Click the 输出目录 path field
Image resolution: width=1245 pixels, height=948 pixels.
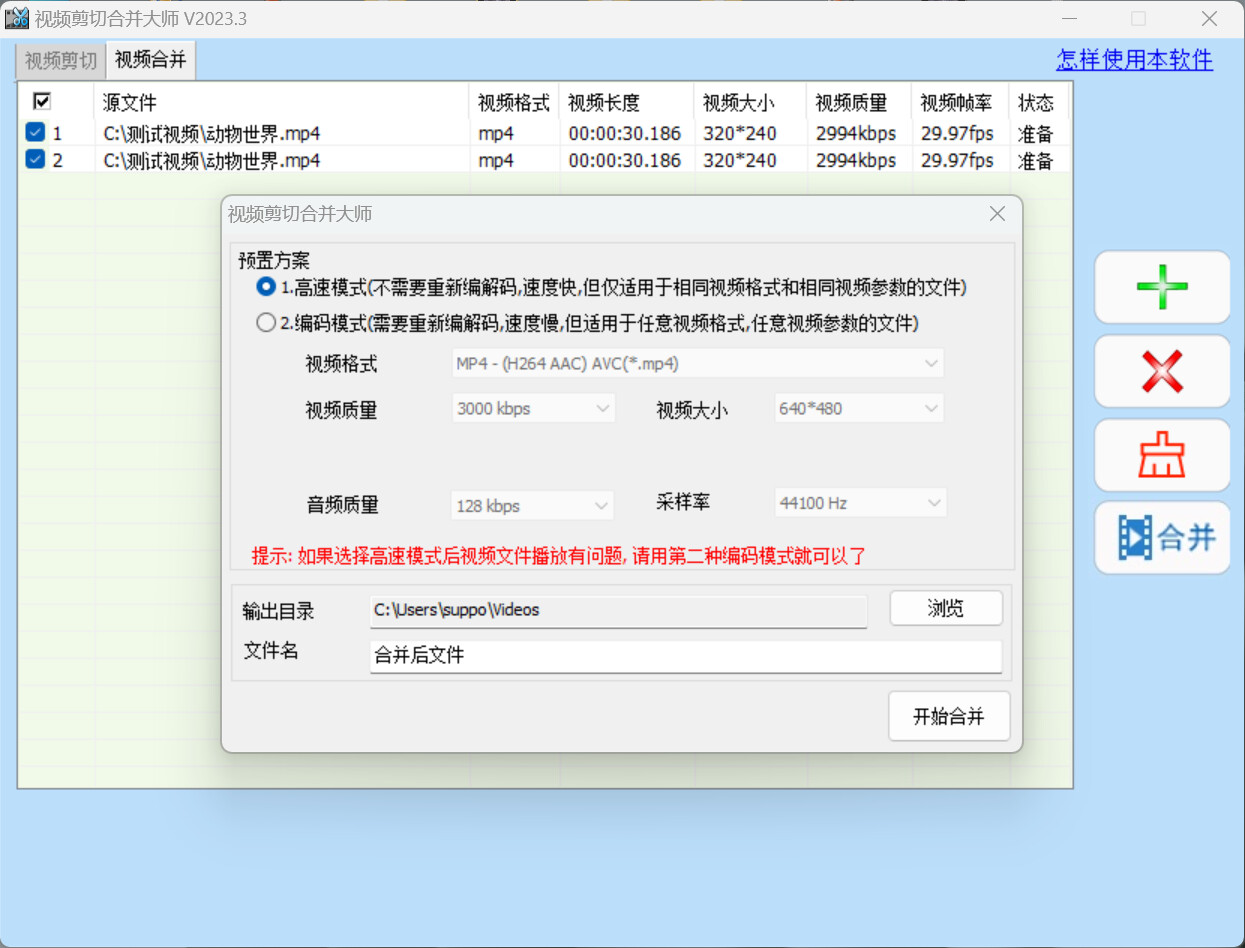(x=618, y=610)
